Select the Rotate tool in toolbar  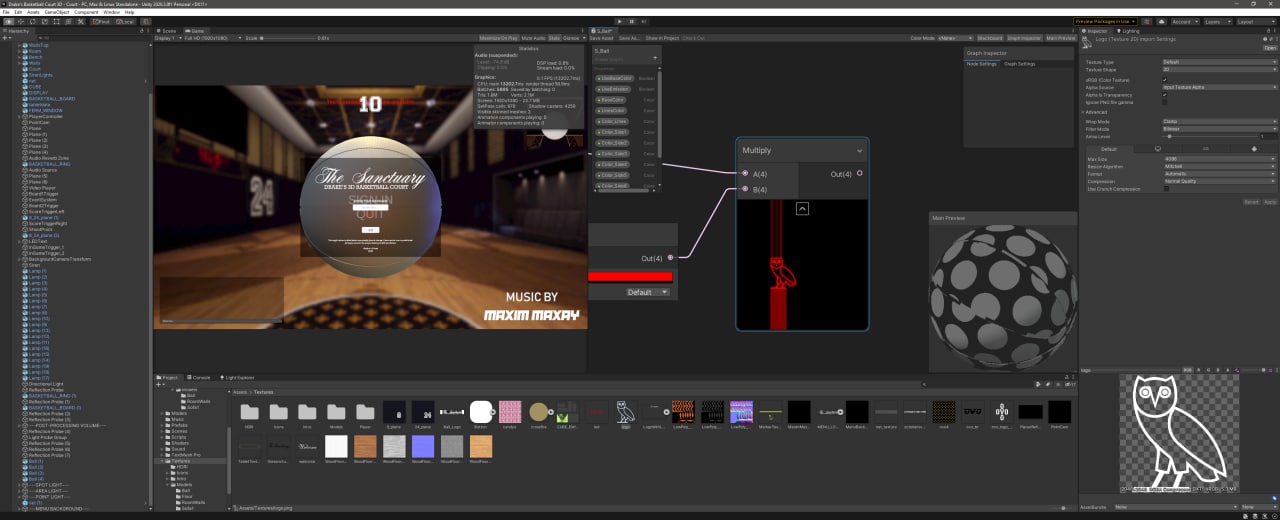(33, 21)
